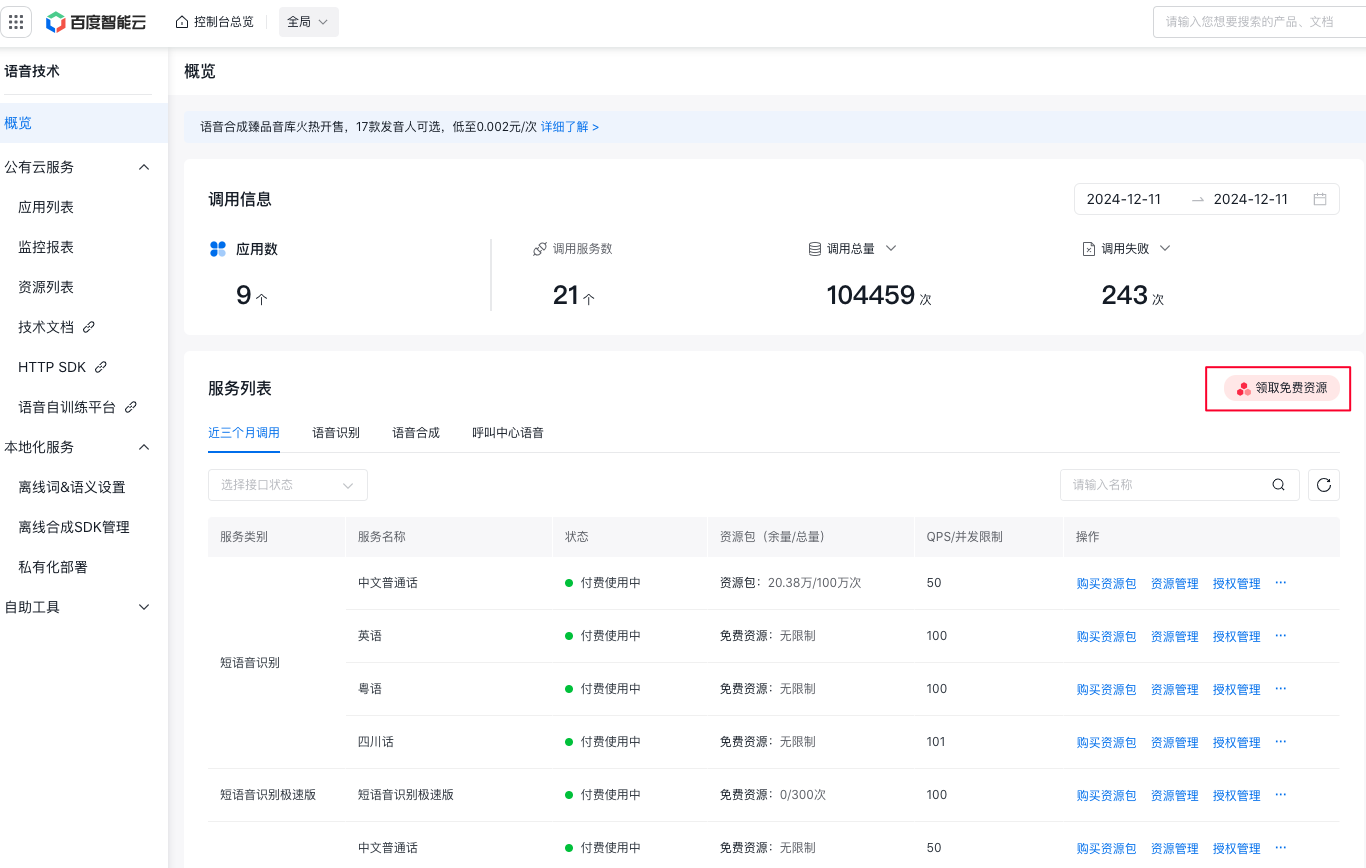Viewport: 1366px width, 868px height.
Task: Open more actions for 粤语 row
Action: (1281, 688)
